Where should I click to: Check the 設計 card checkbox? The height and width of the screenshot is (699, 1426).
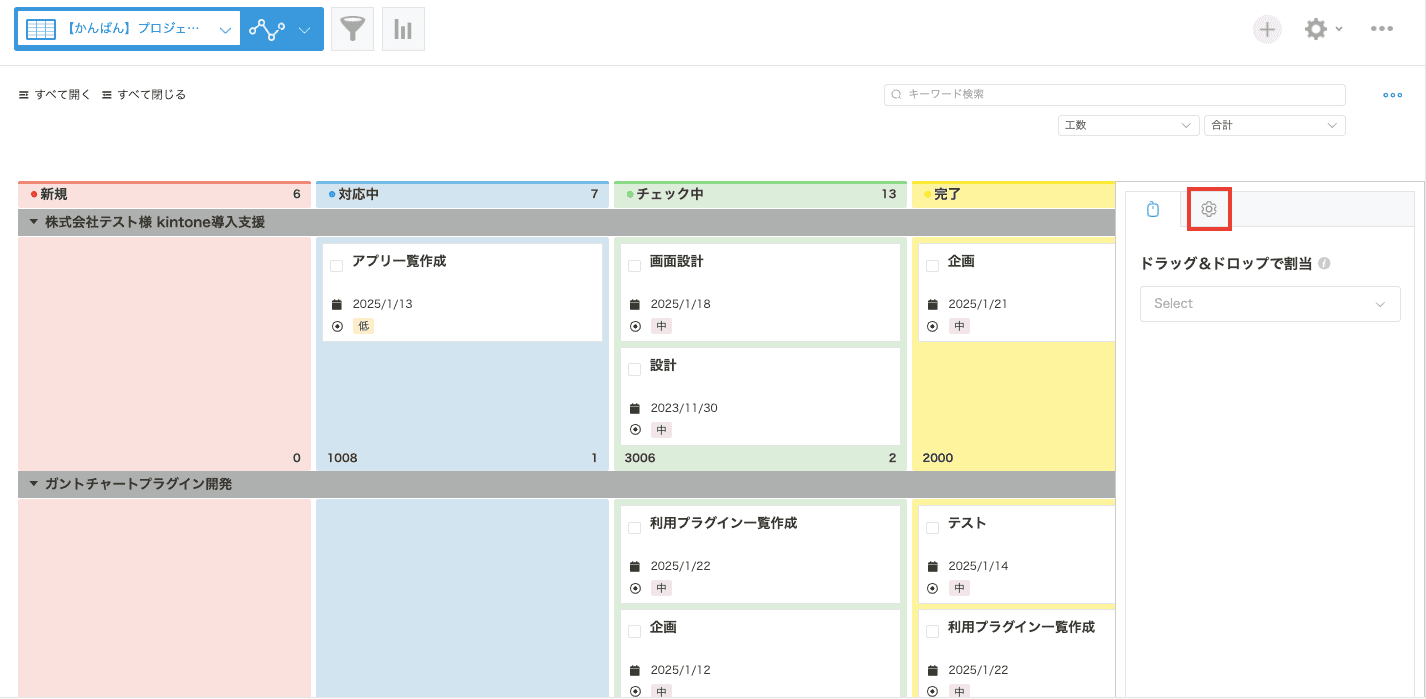pos(634,370)
